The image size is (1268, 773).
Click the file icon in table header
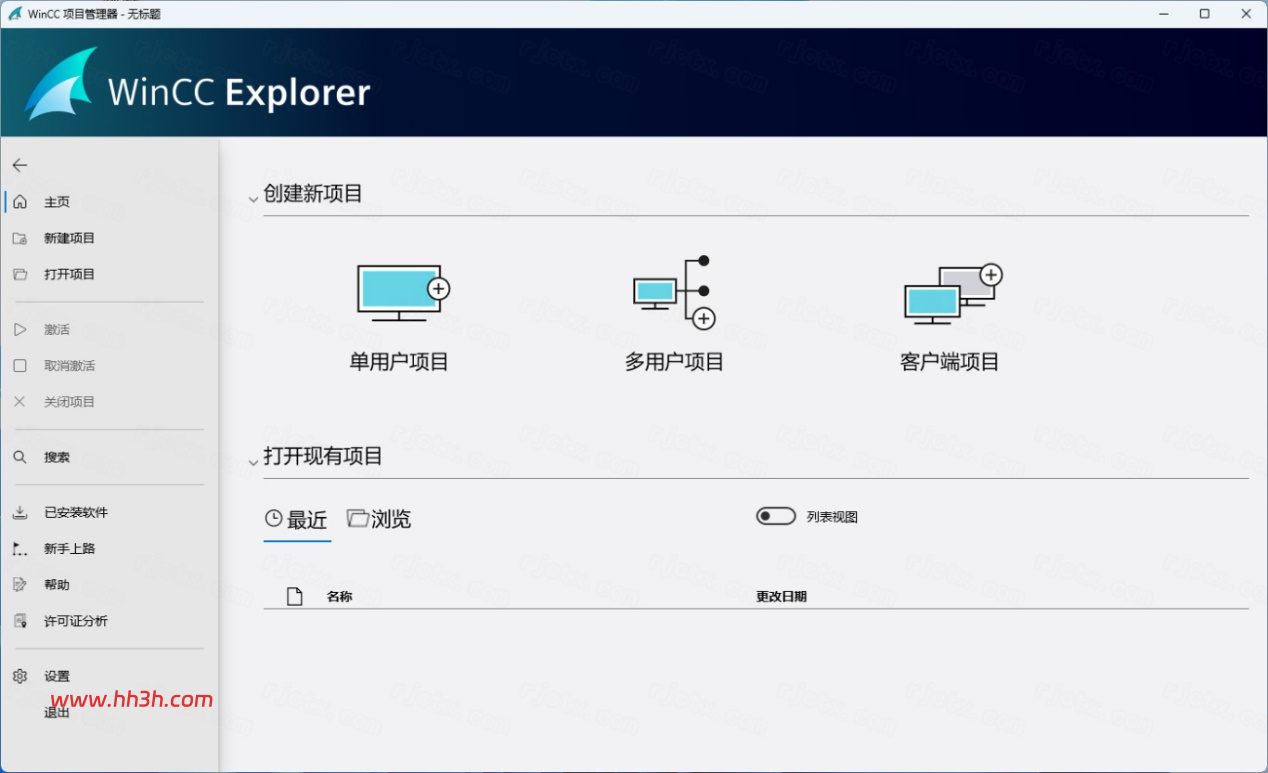pyautogui.click(x=294, y=596)
